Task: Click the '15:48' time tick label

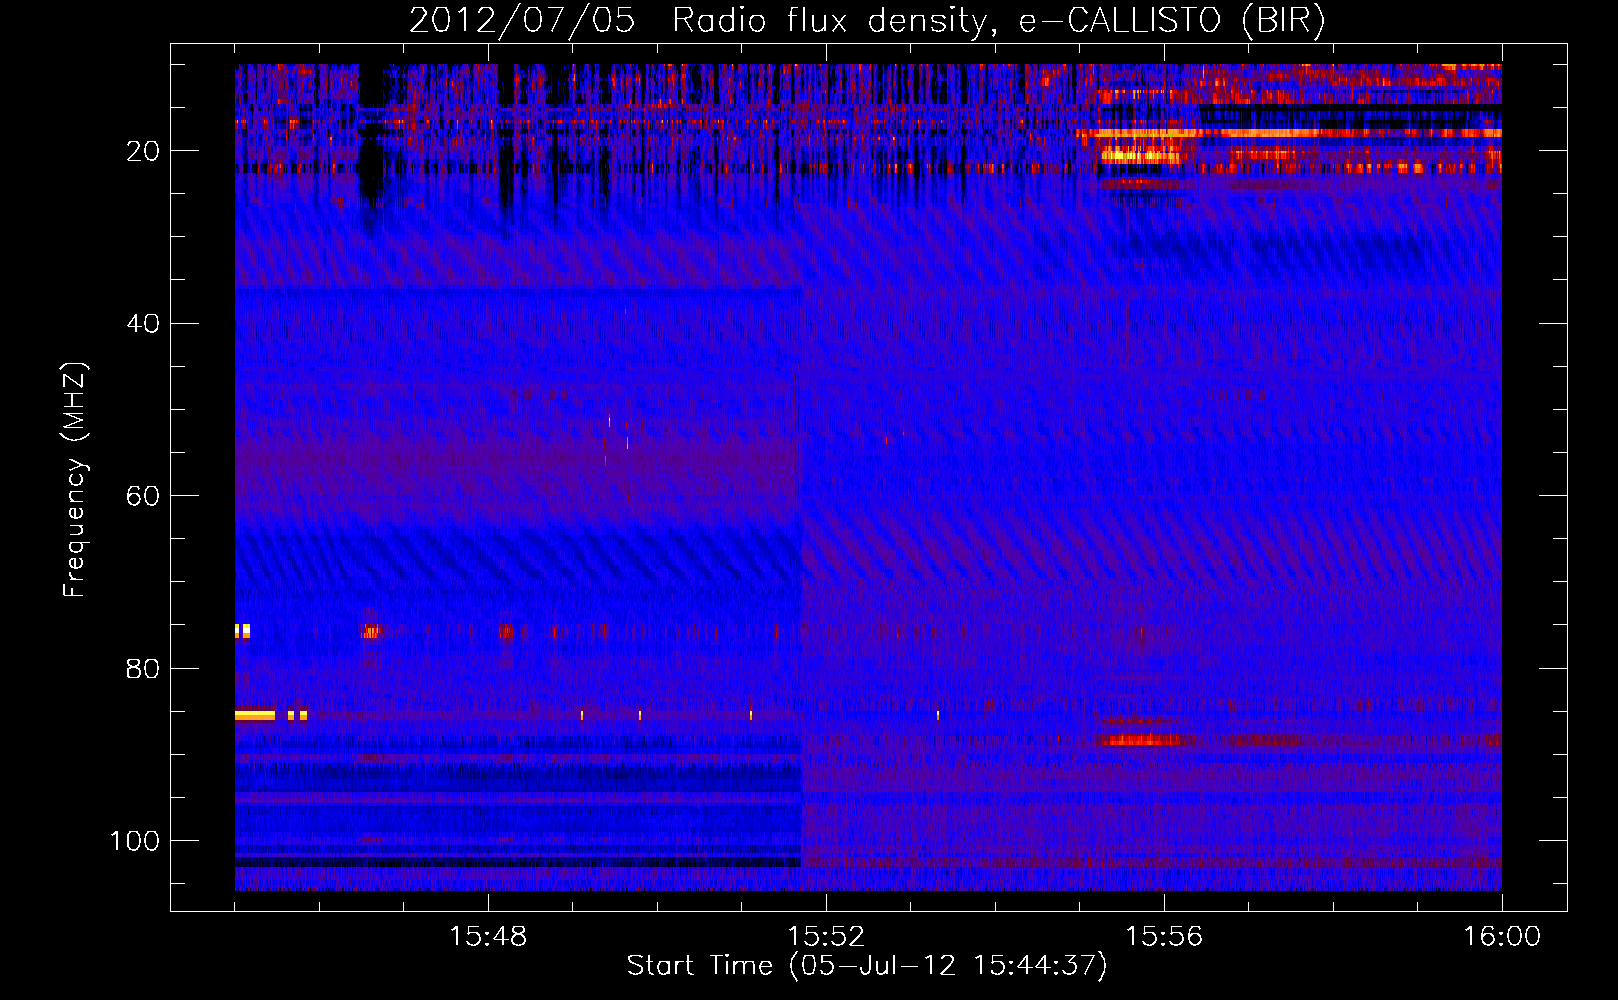Action: 488,937
